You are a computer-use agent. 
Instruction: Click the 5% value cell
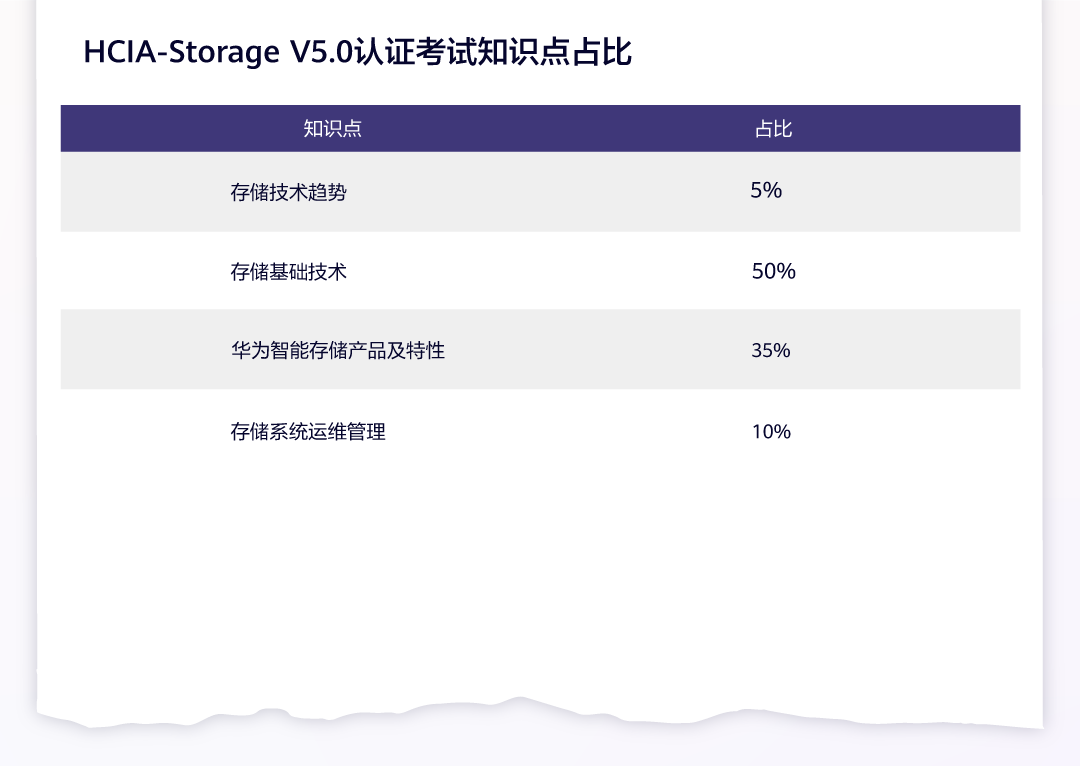766,190
